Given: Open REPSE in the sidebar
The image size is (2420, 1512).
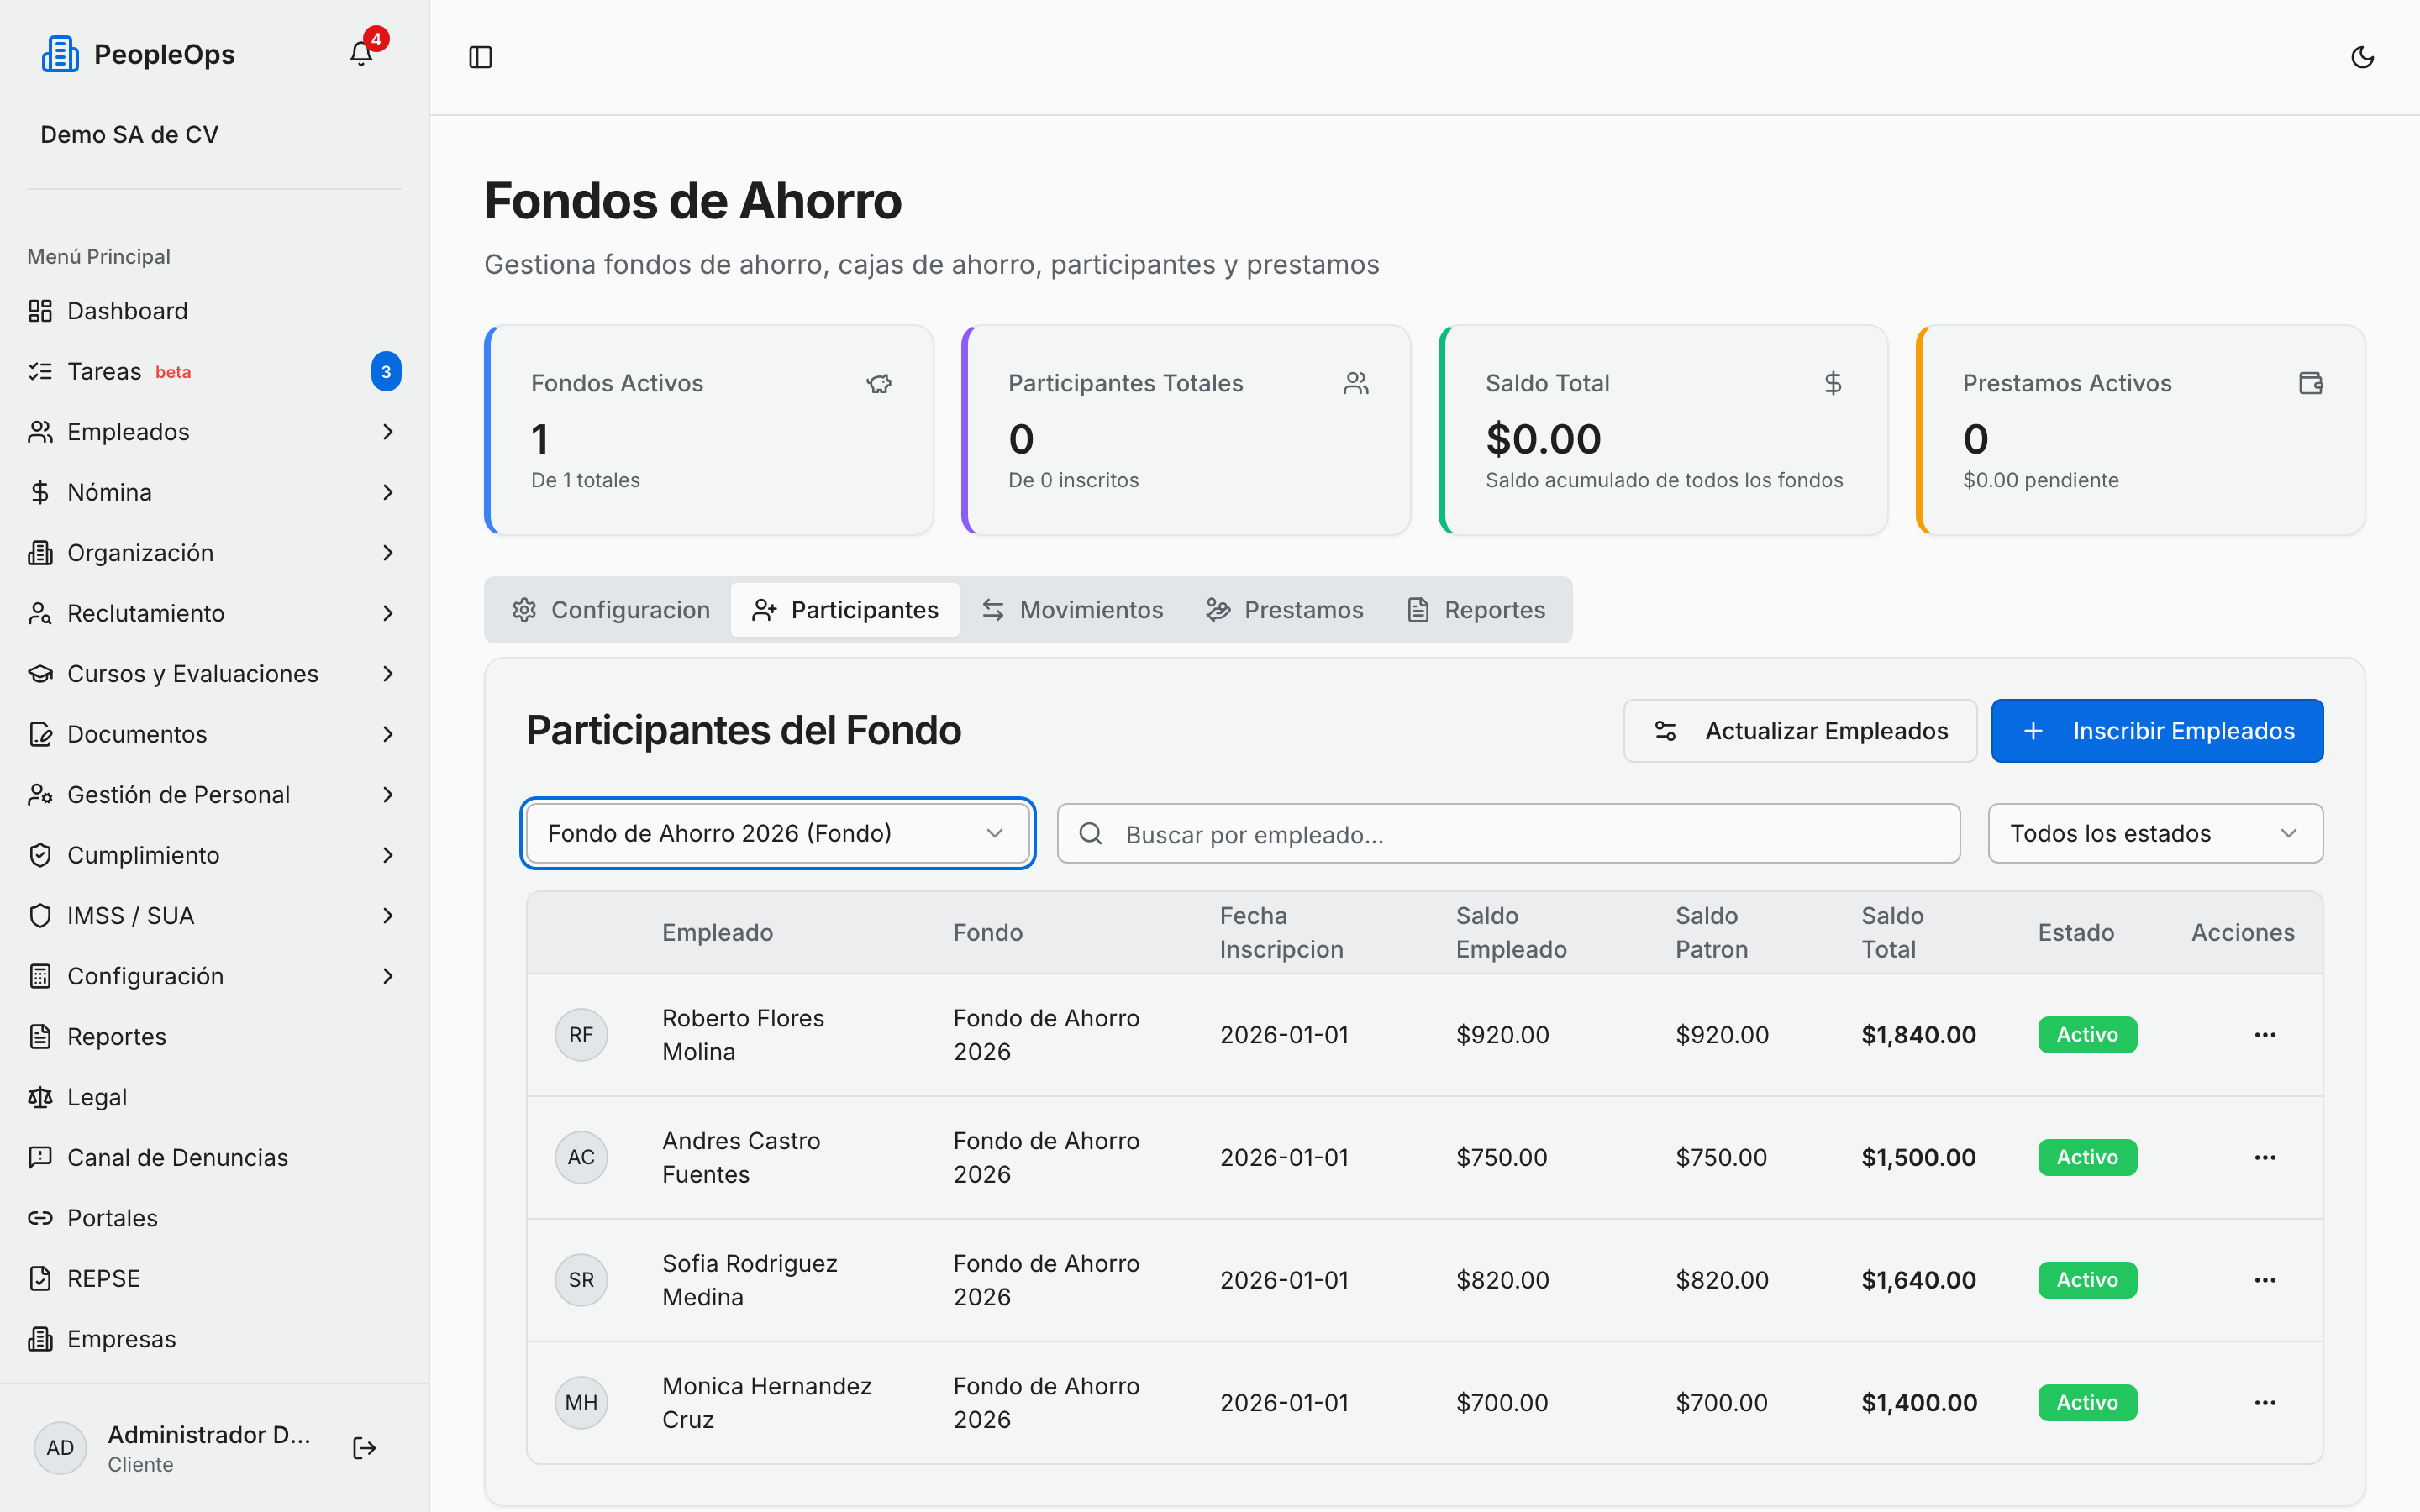Looking at the screenshot, I should [214, 1279].
